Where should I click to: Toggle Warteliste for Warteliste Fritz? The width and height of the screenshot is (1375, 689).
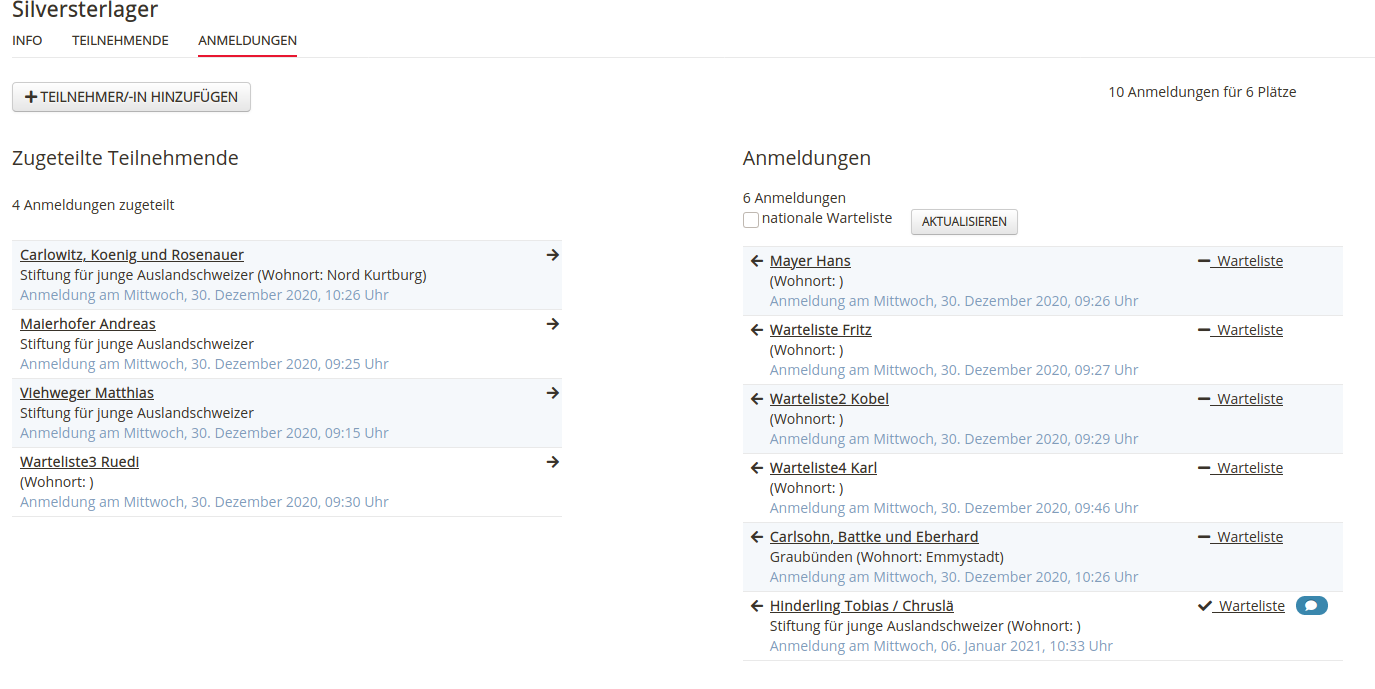click(x=1240, y=330)
